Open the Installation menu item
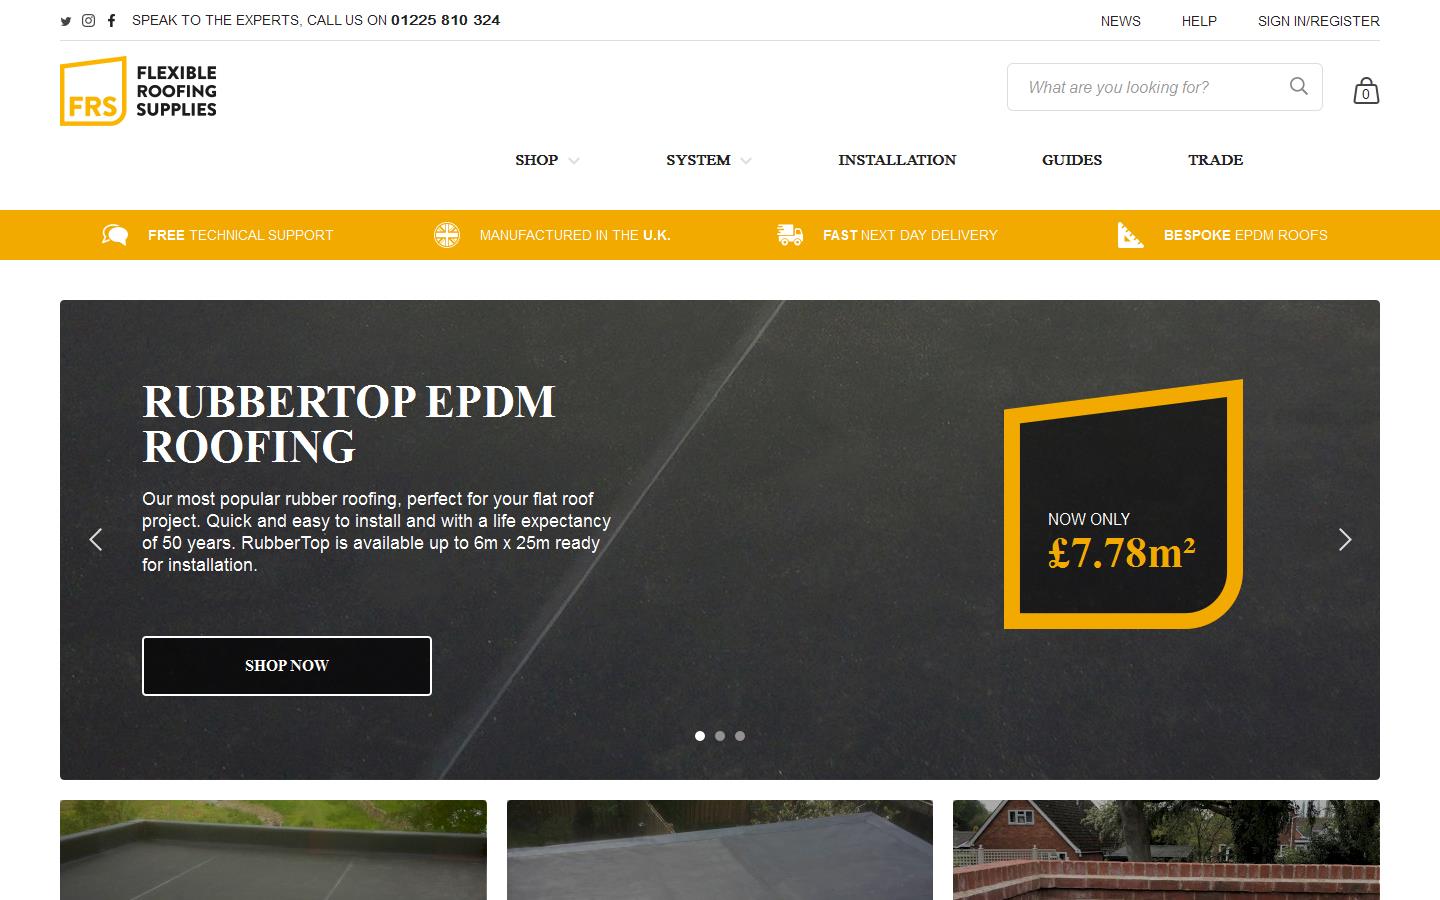Image resolution: width=1440 pixels, height=900 pixels. [x=897, y=160]
